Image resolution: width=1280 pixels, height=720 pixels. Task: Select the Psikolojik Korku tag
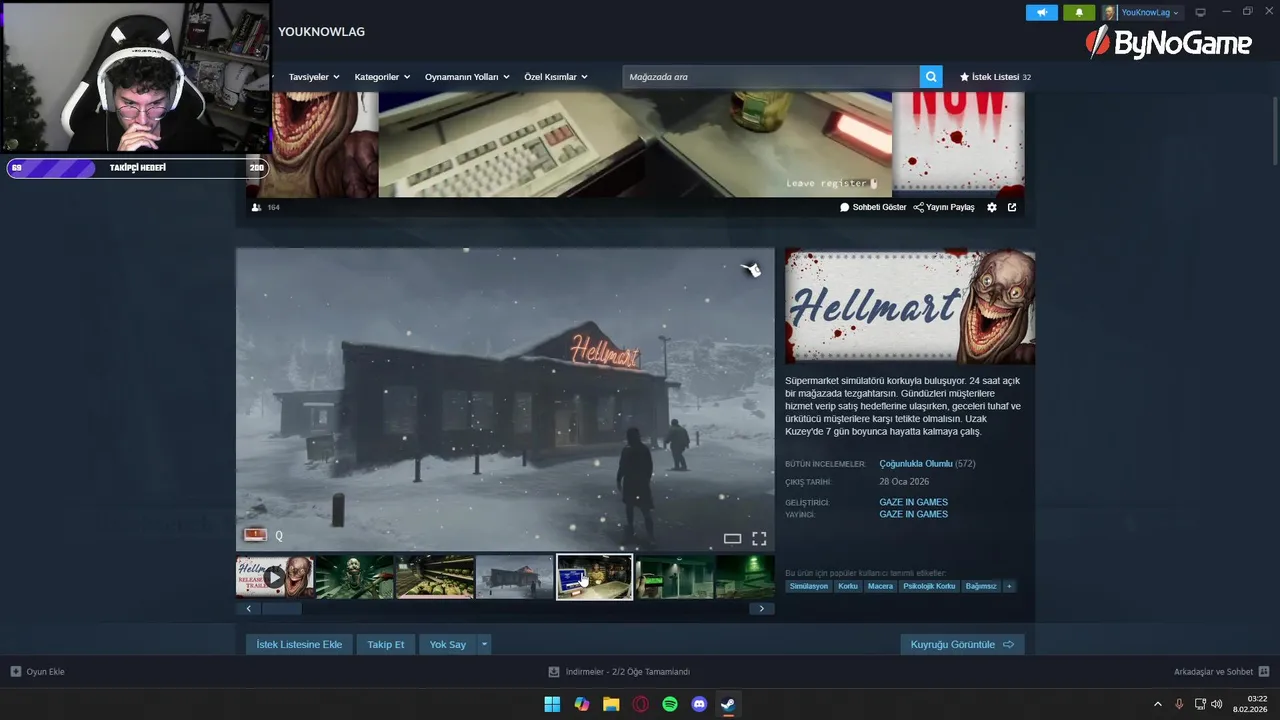tap(930, 586)
